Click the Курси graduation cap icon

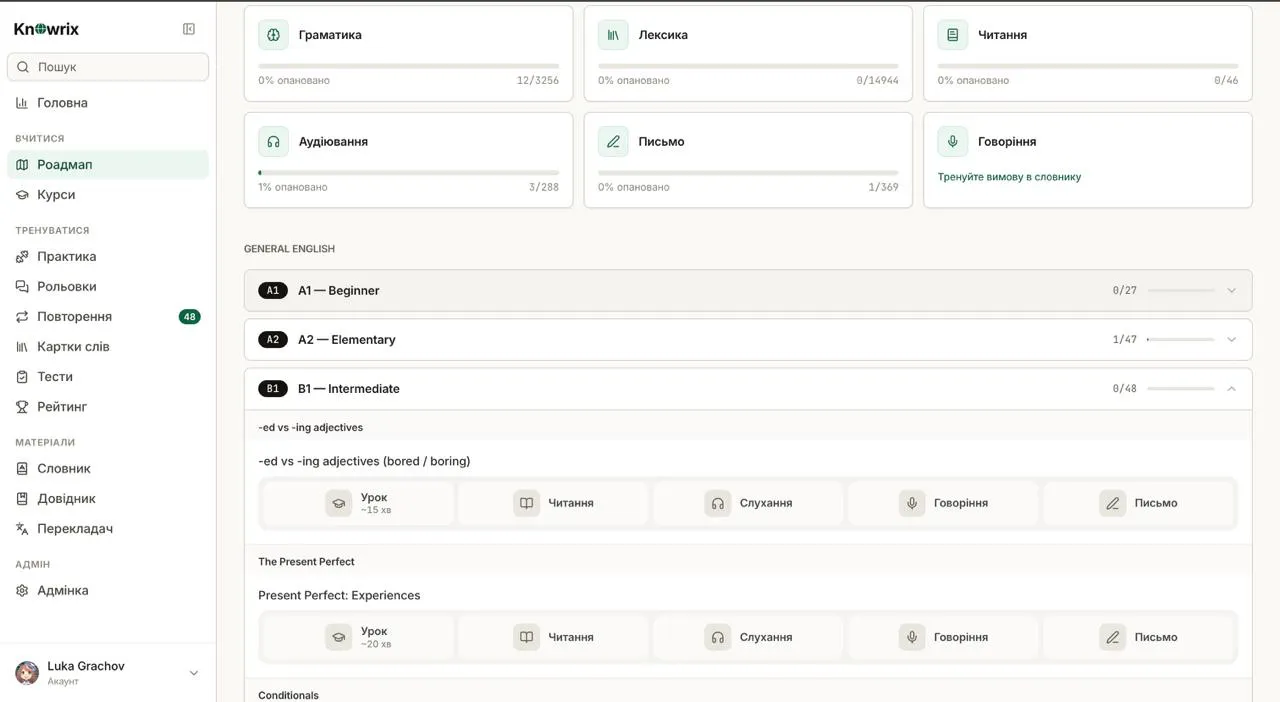22,195
